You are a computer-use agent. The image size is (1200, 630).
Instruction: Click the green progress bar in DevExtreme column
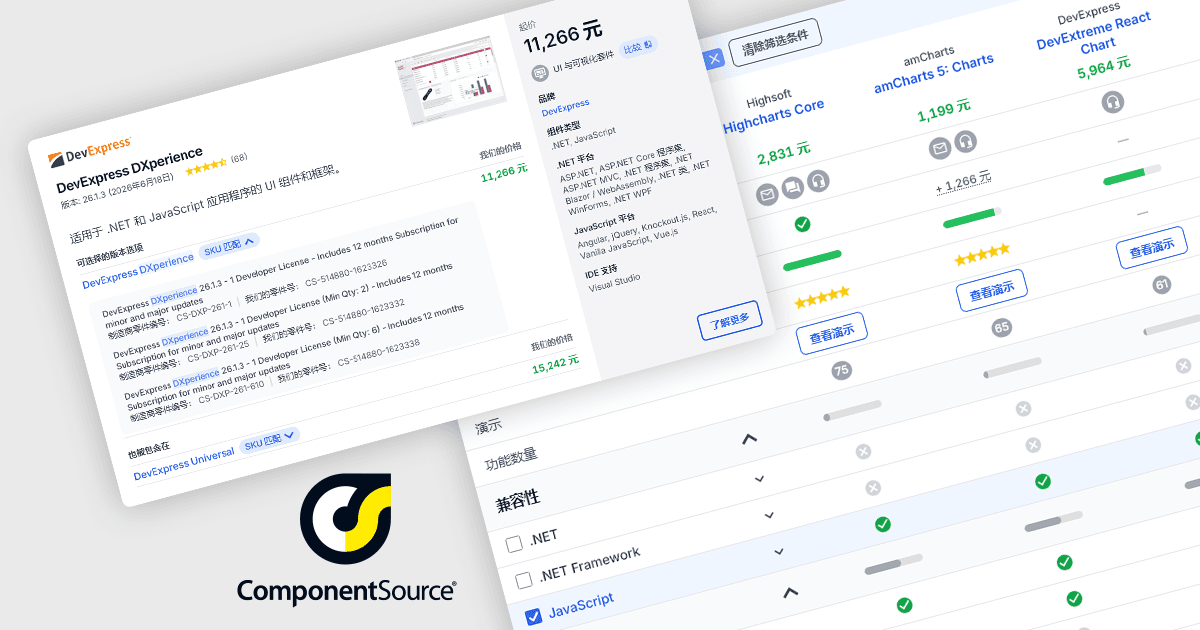click(x=1131, y=176)
